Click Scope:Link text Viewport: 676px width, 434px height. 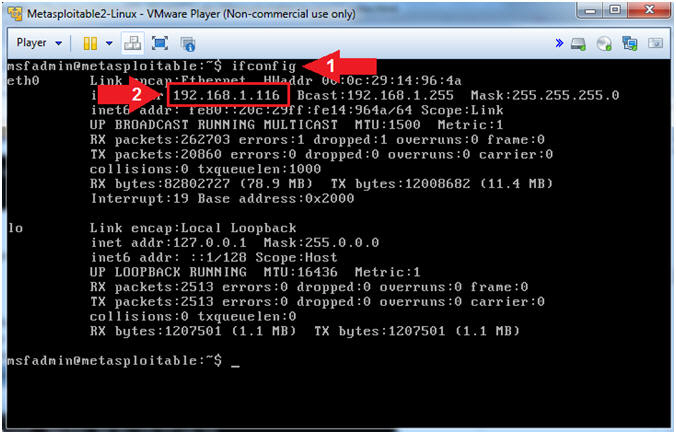pos(462,110)
